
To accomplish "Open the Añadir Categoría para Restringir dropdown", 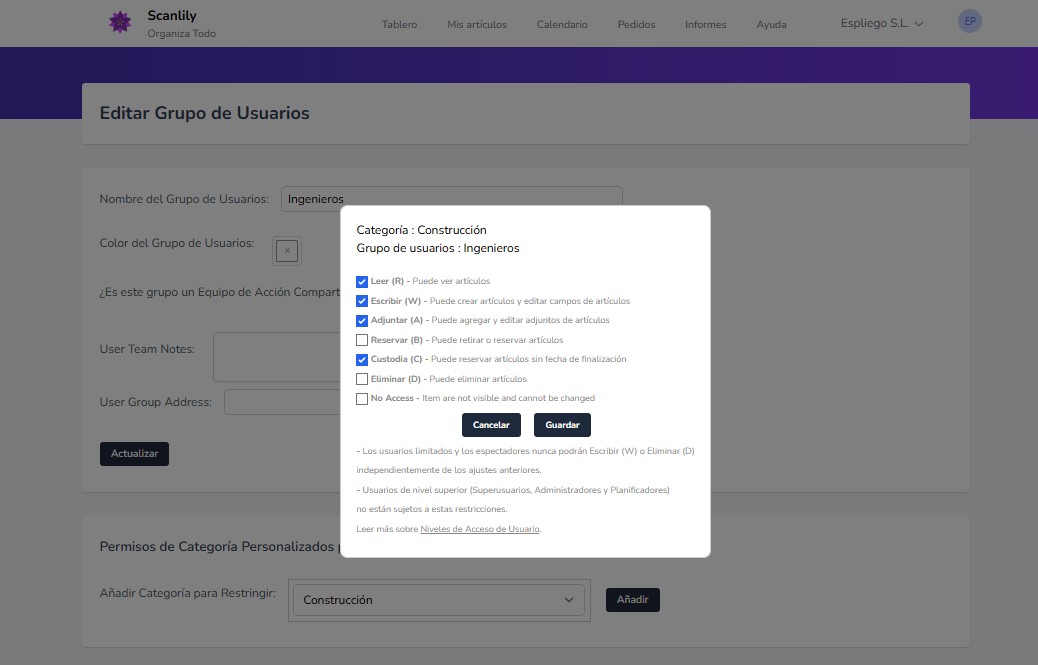I will (440, 599).
